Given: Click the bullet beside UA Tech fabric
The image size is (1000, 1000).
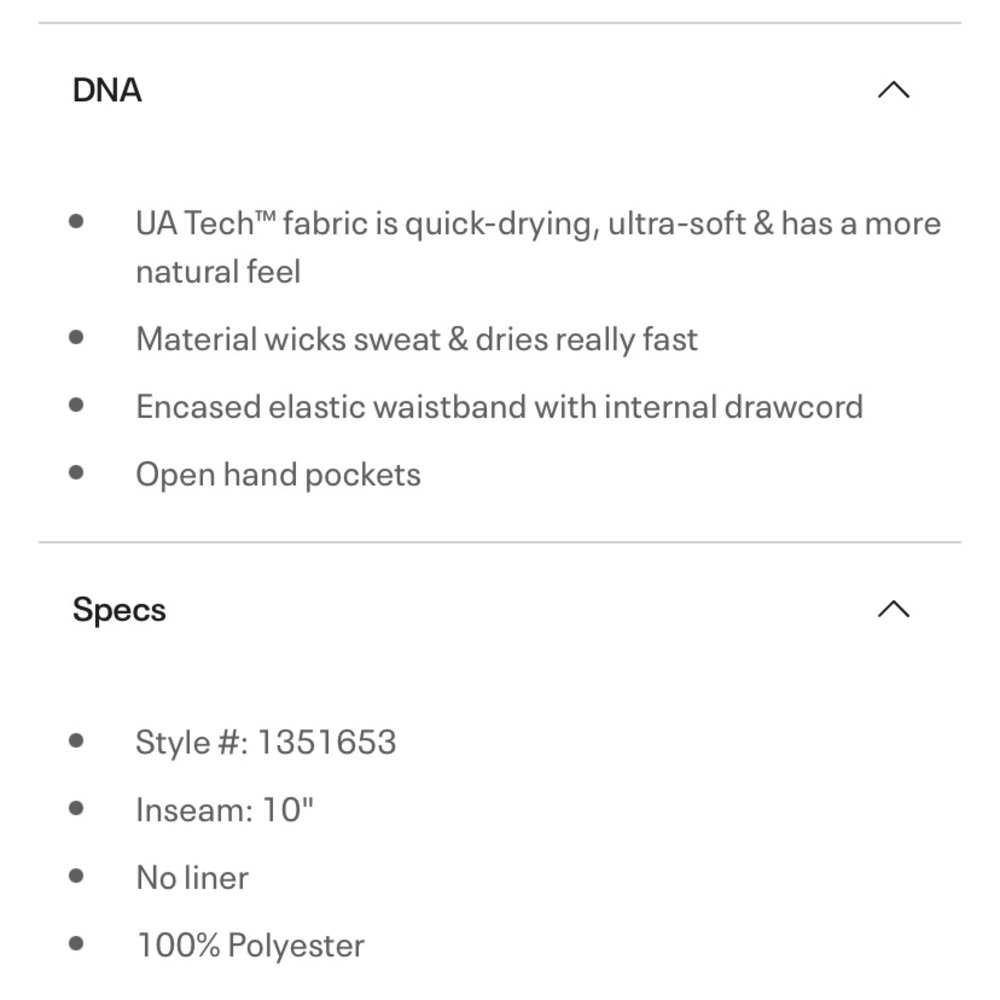Looking at the screenshot, I should [x=76, y=222].
